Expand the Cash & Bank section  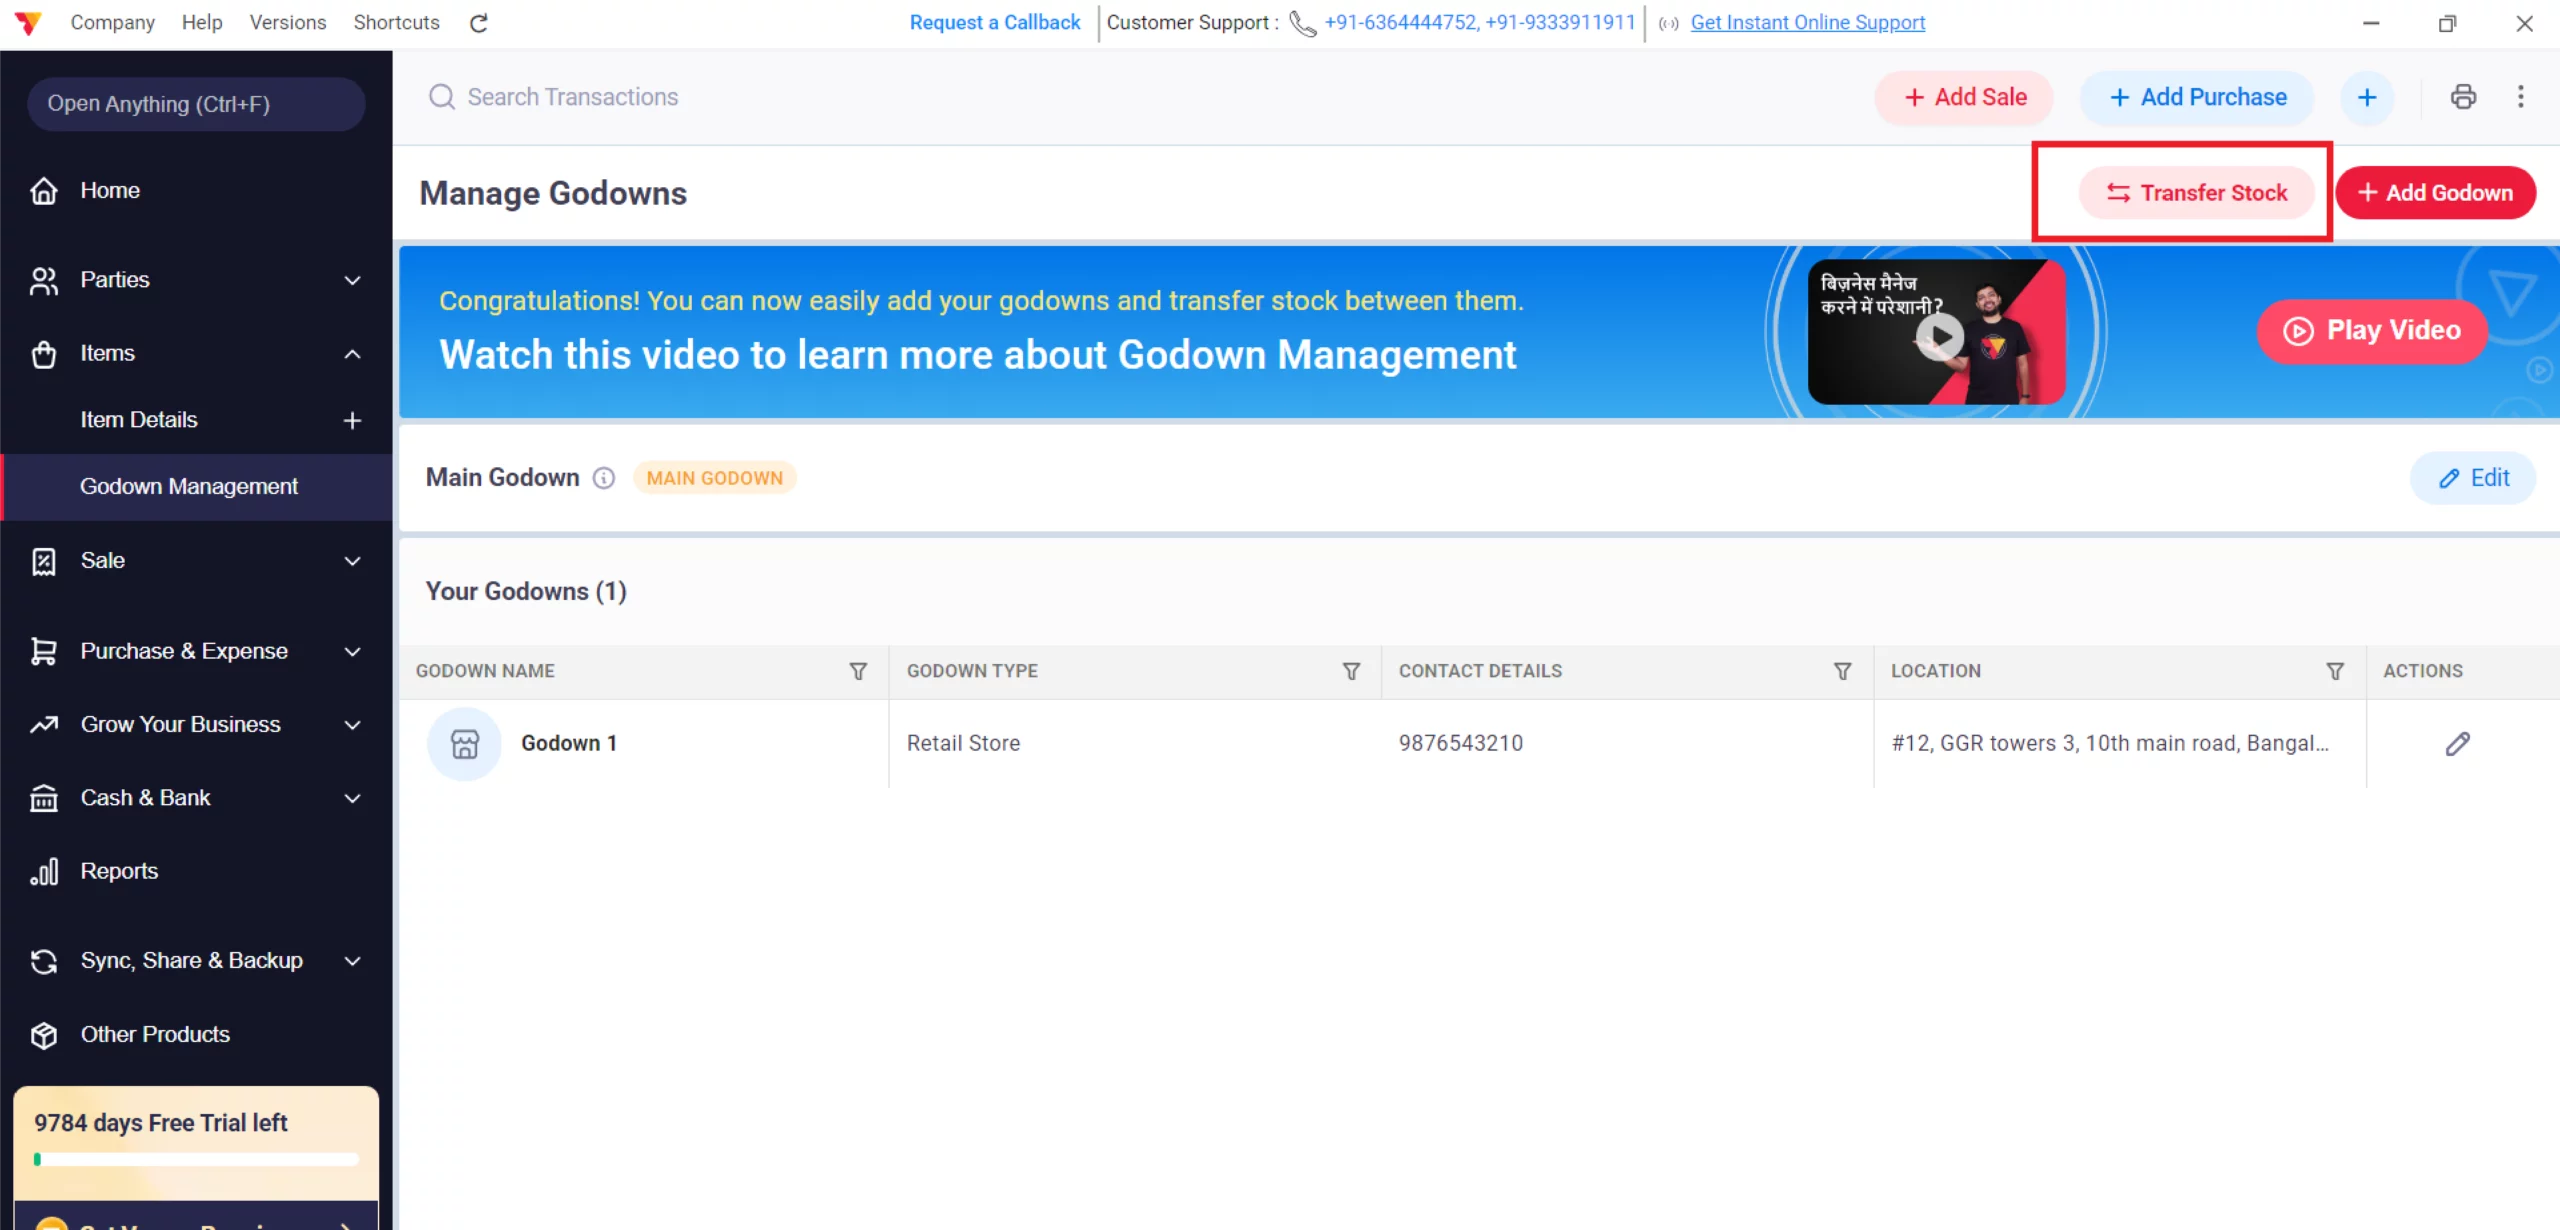pos(352,798)
